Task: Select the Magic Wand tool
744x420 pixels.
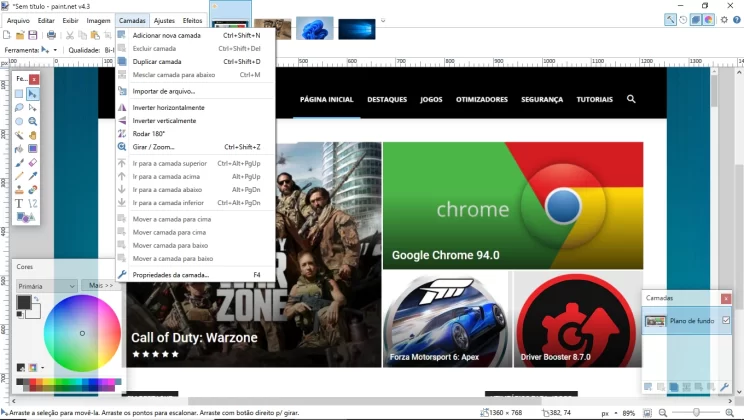Action: tap(19, 135)
